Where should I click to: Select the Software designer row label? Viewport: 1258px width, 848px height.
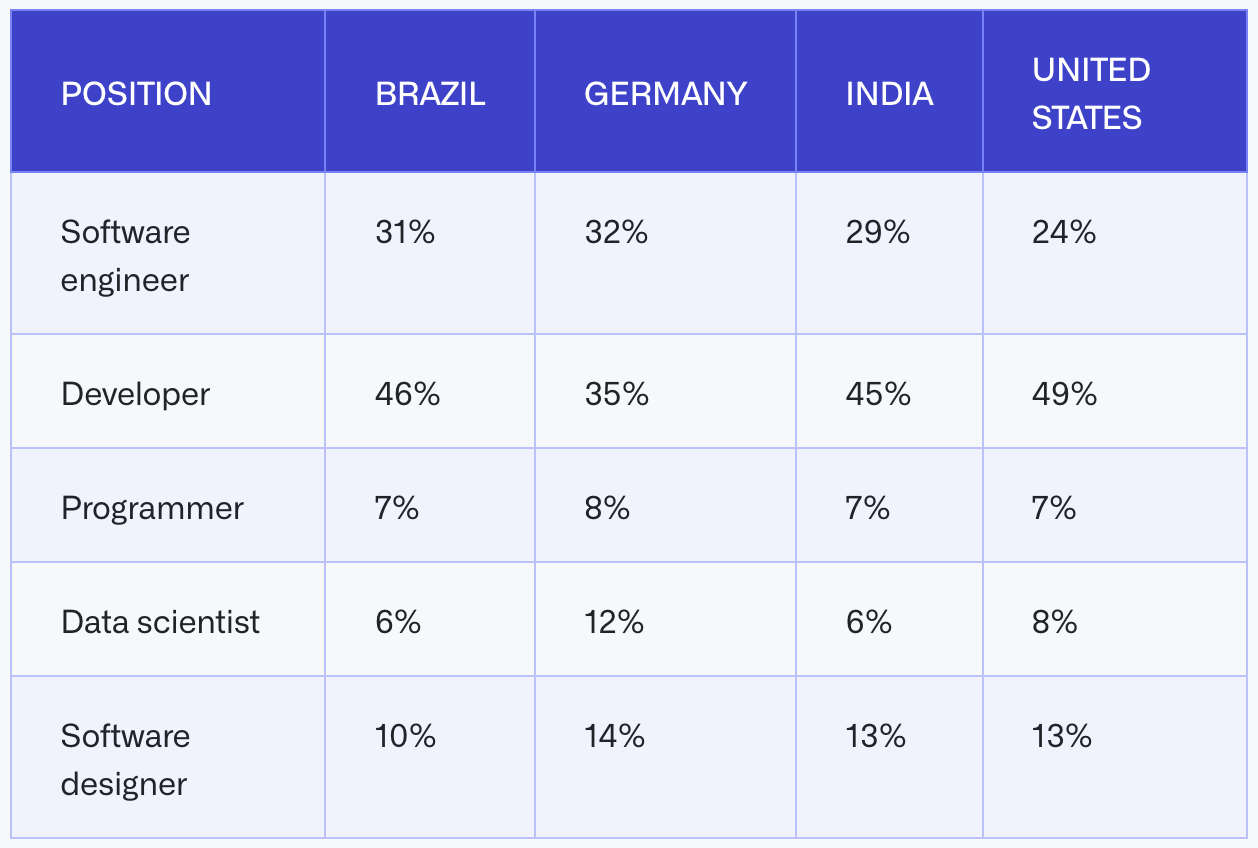click(125, 760)
